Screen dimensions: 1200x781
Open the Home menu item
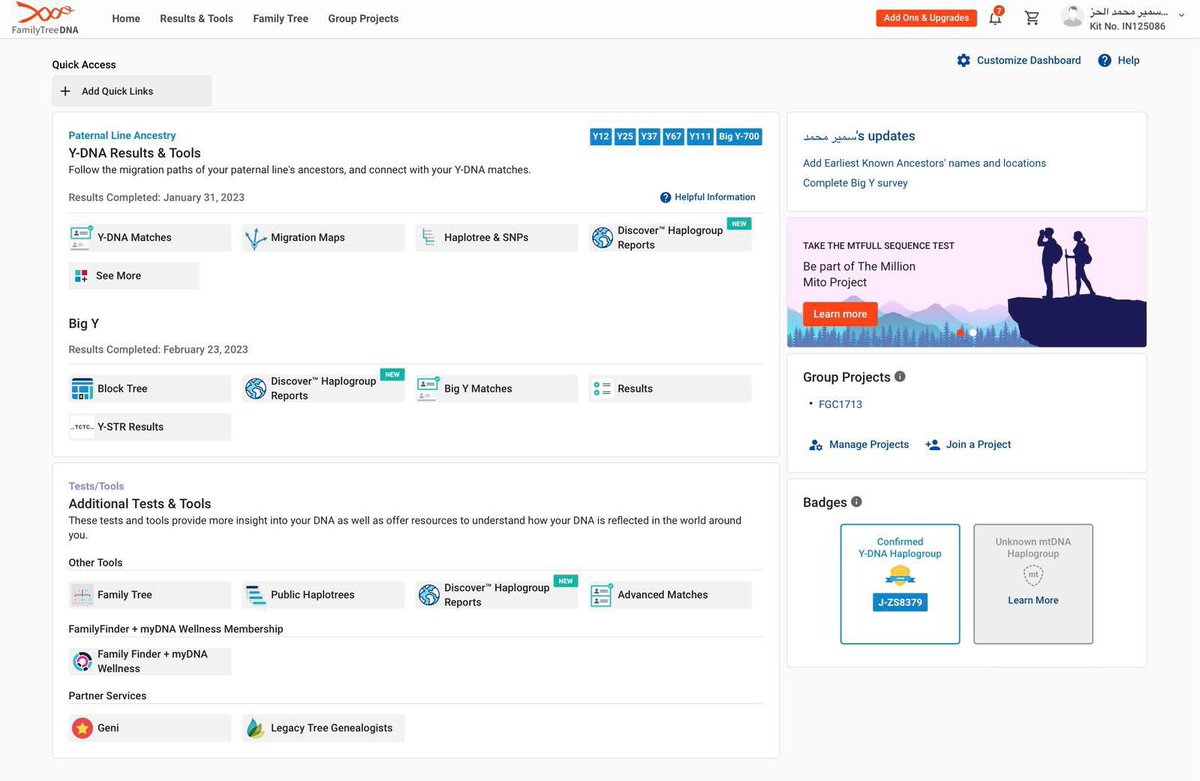pos(126,18)
